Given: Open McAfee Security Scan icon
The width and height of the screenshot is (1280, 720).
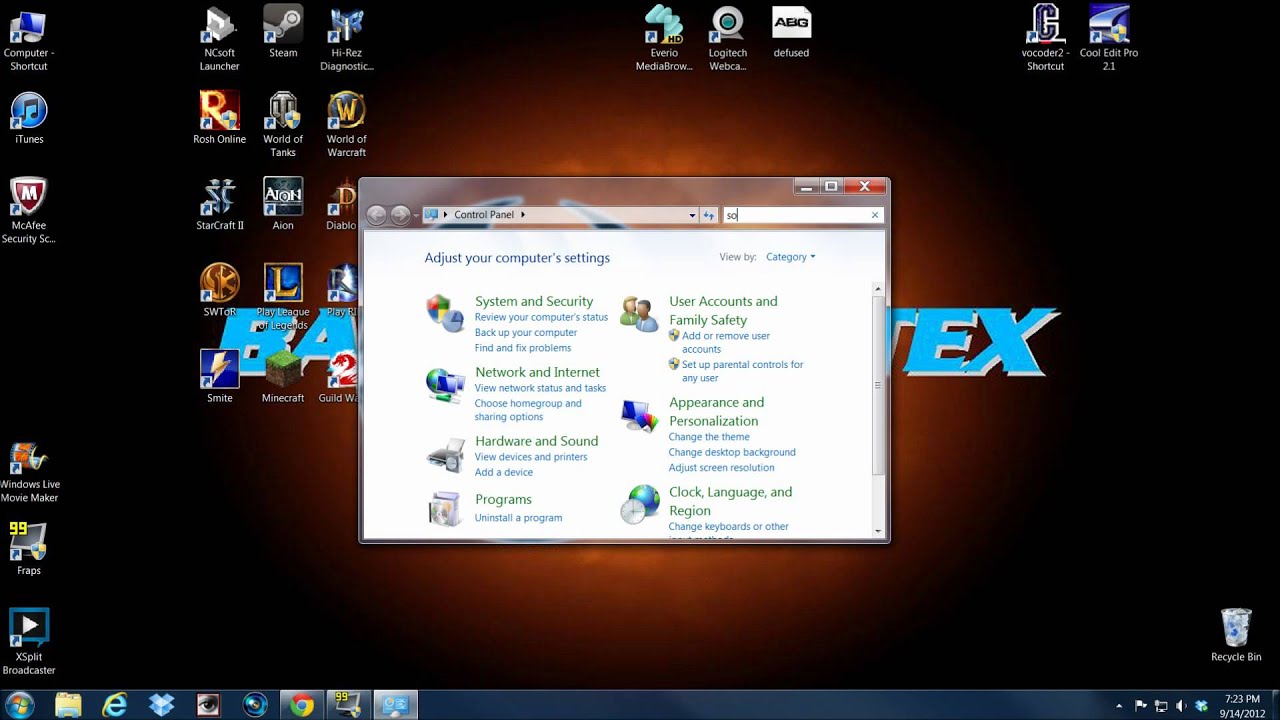Looking at the screenshot, I should 29,211.
